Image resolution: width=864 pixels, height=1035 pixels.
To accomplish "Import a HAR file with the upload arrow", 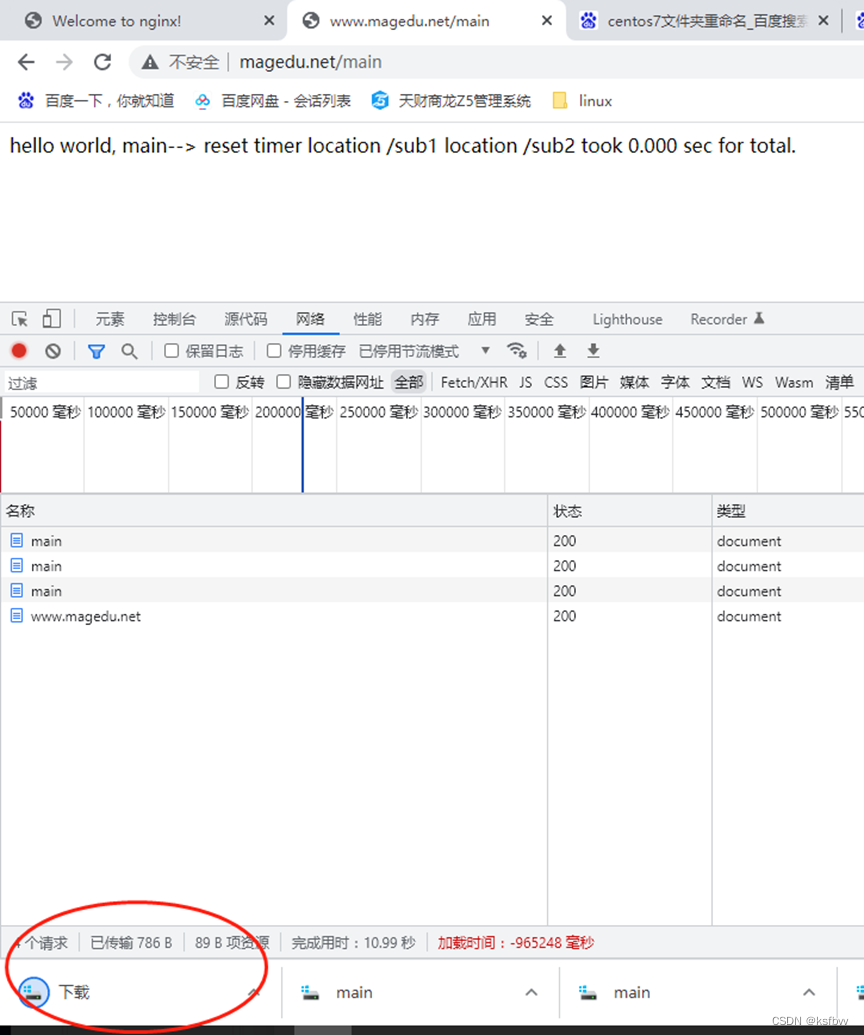I will tap(560, 351).
